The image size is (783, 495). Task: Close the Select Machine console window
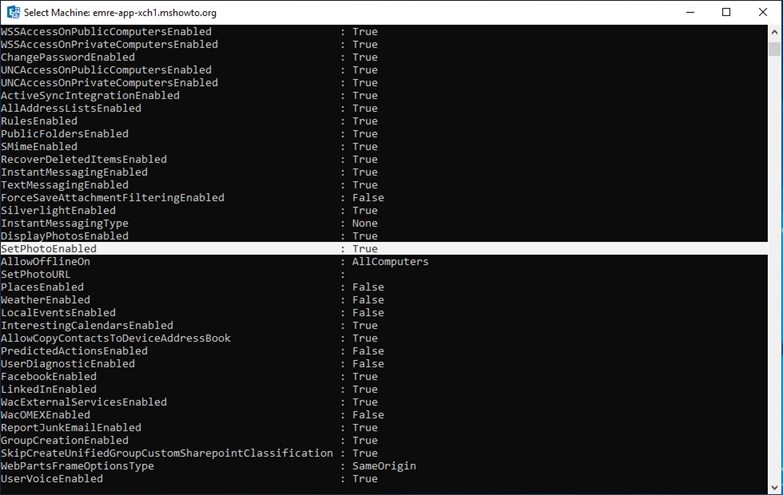(763, 12)
